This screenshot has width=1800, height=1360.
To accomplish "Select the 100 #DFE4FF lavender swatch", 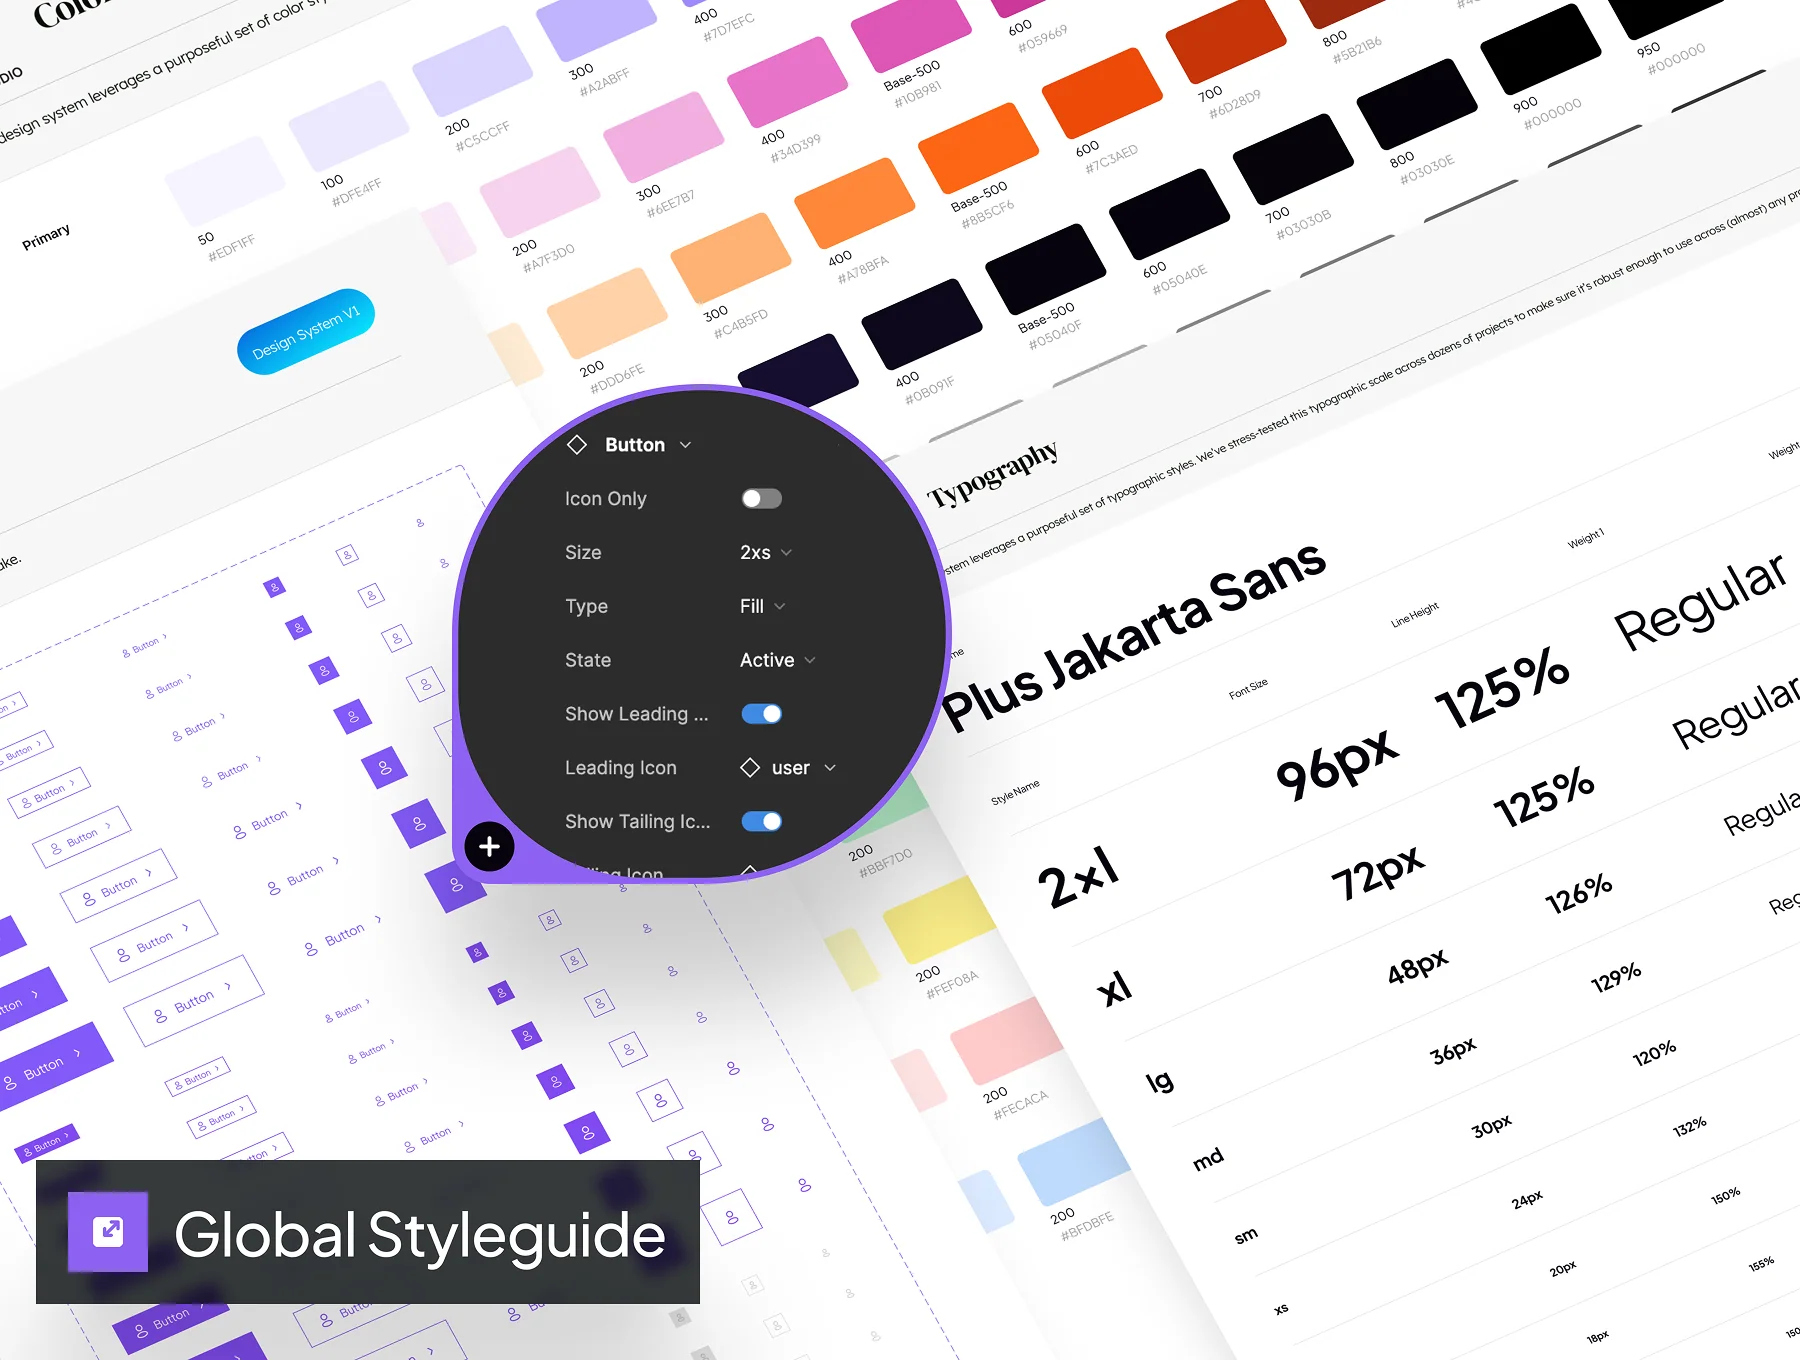I will pyautogui.click(x=349, y=127).
